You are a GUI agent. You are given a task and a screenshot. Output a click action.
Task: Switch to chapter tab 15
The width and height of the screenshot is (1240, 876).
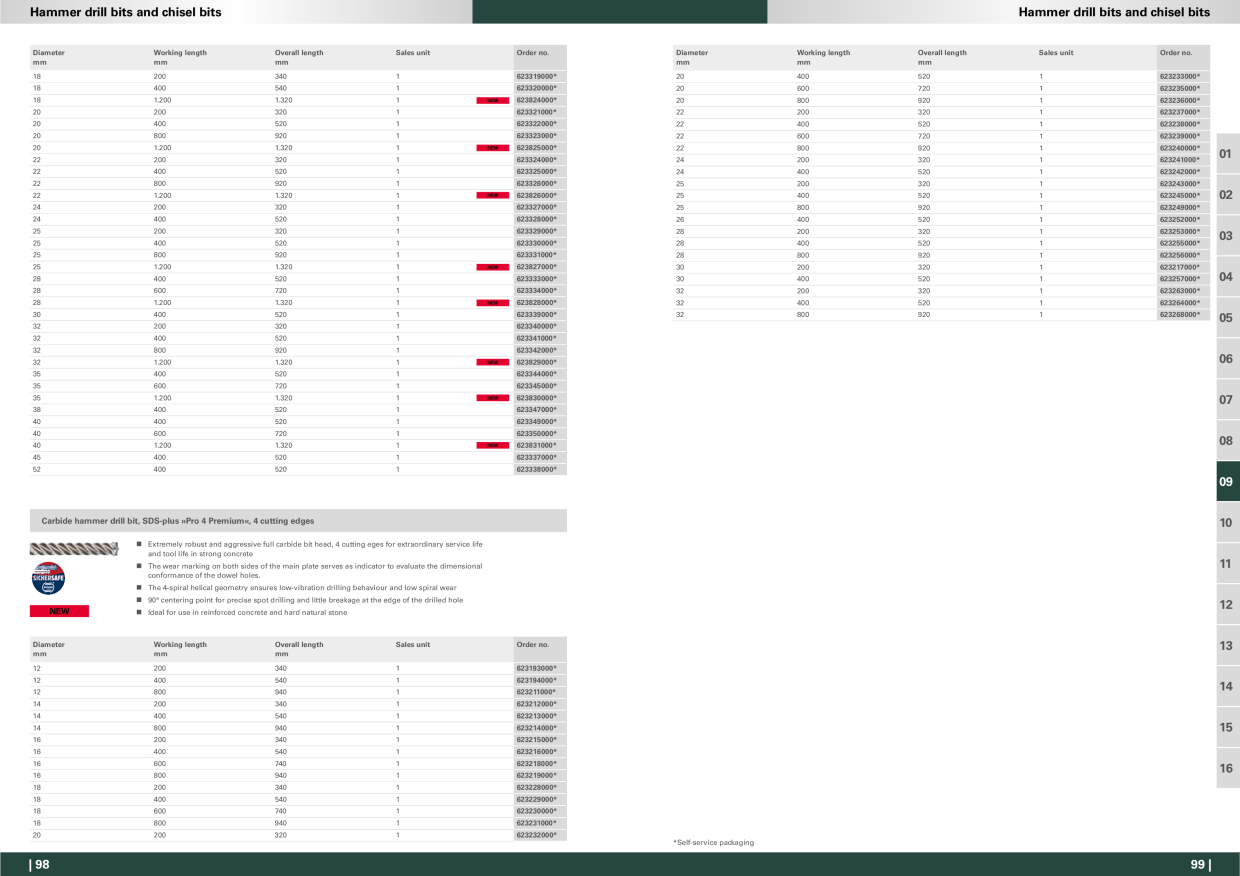[1226, 728]
